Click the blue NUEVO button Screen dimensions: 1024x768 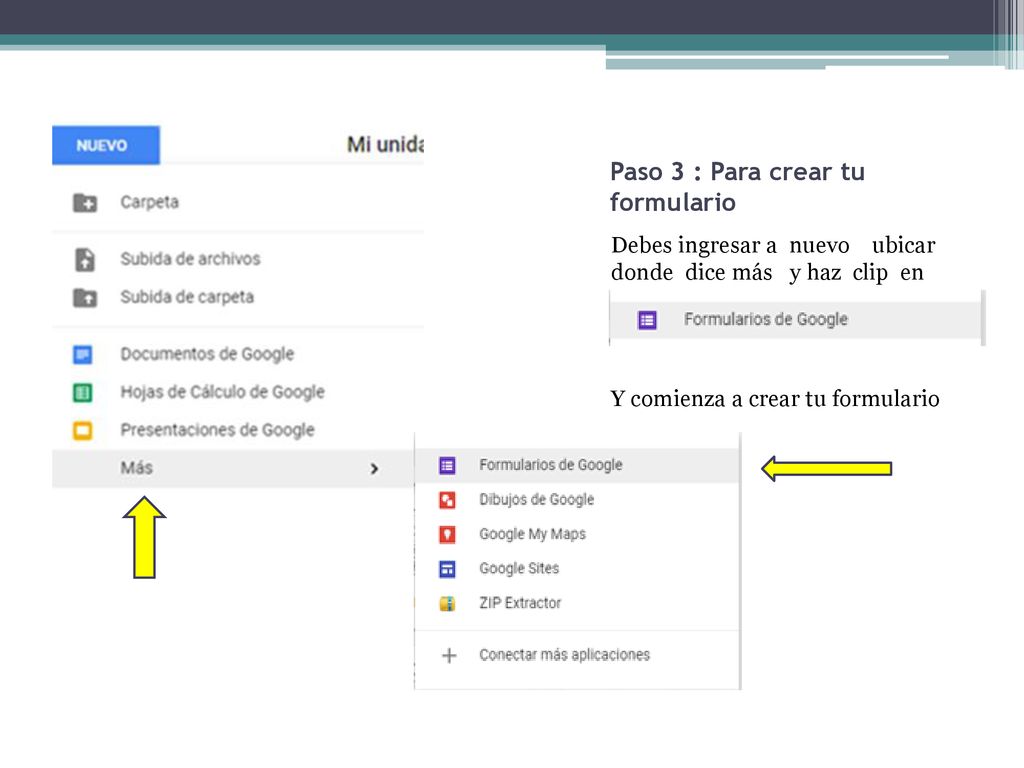106,145
